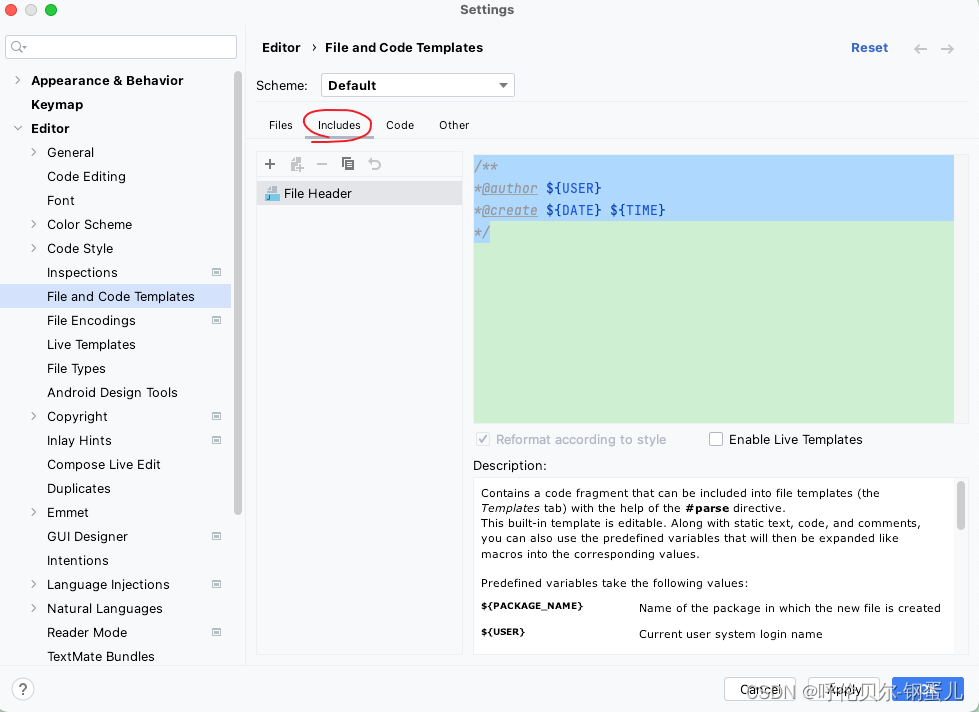
Task: Click the Language Injections project-level icon
Action: point(217,585)
